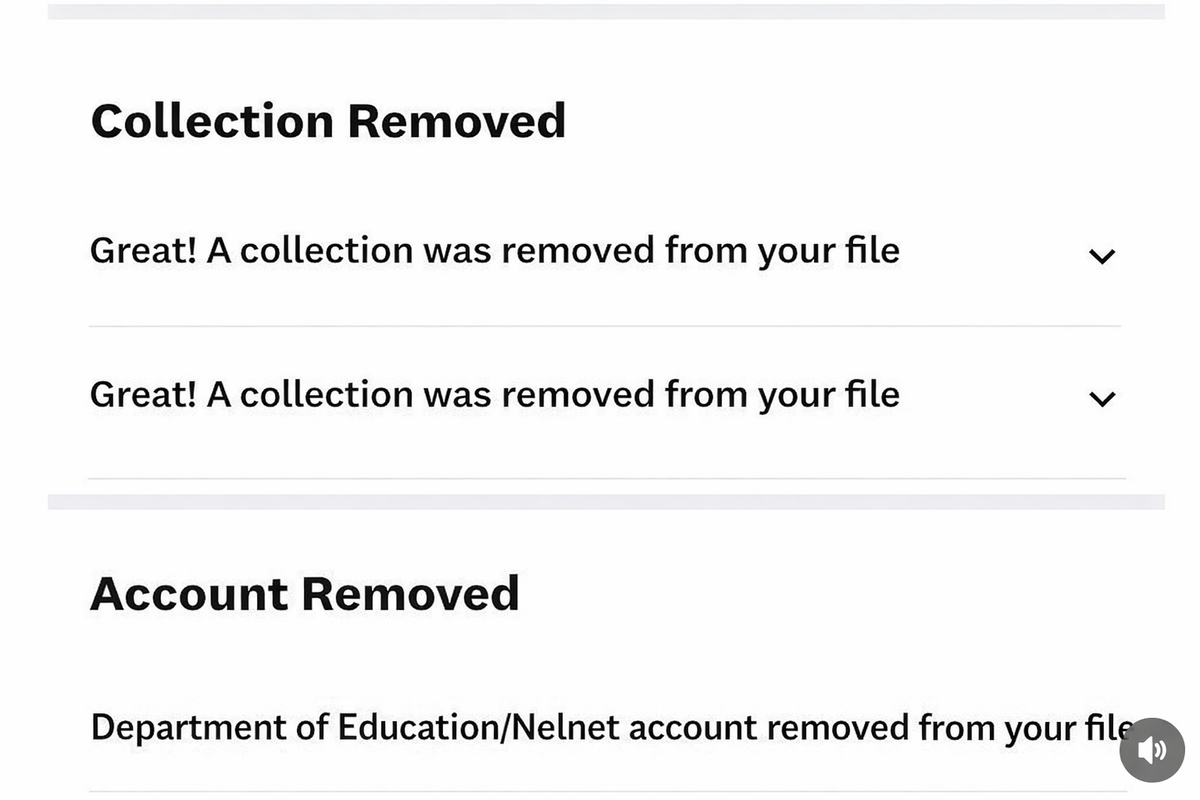Select the Account Removed heading
Screen dimensions: 1200x800
coord(305,594)
